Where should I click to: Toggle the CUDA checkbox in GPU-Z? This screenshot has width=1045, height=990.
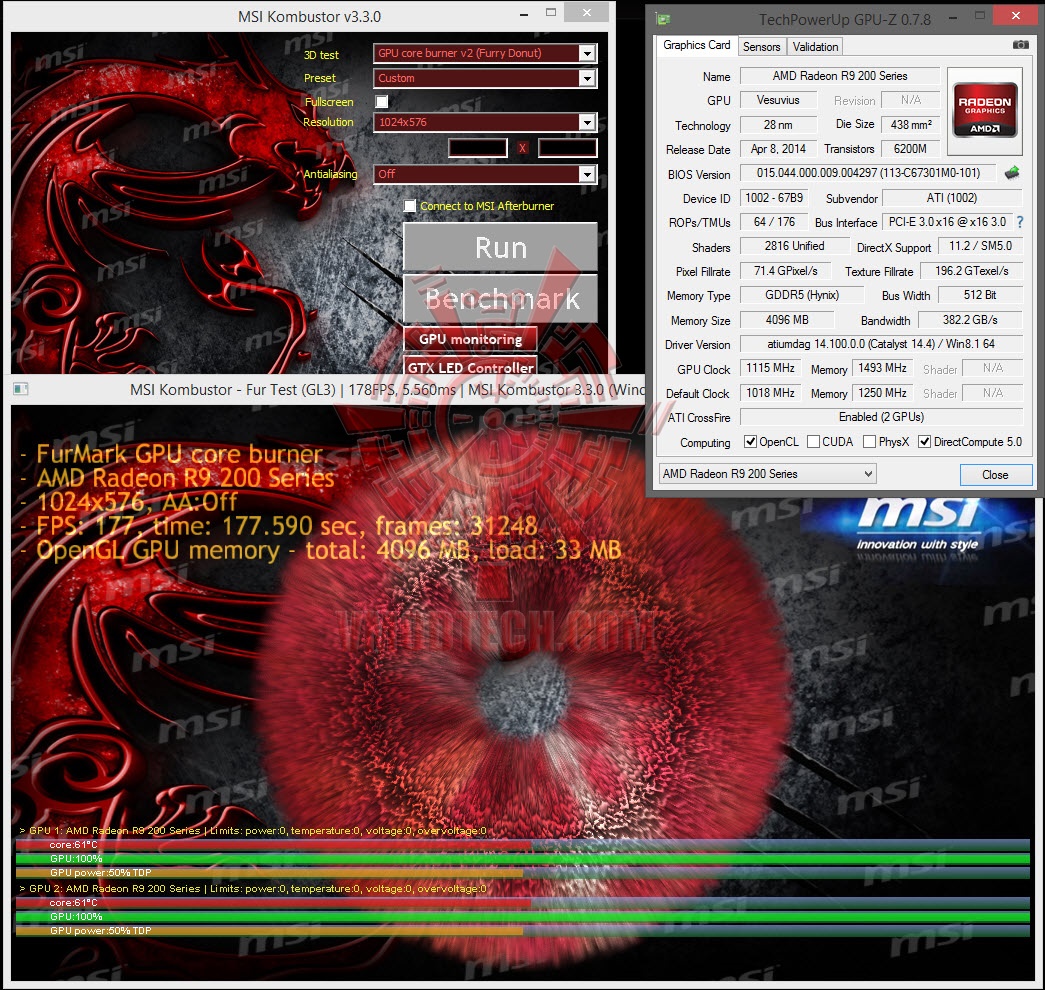coord(813,441)
